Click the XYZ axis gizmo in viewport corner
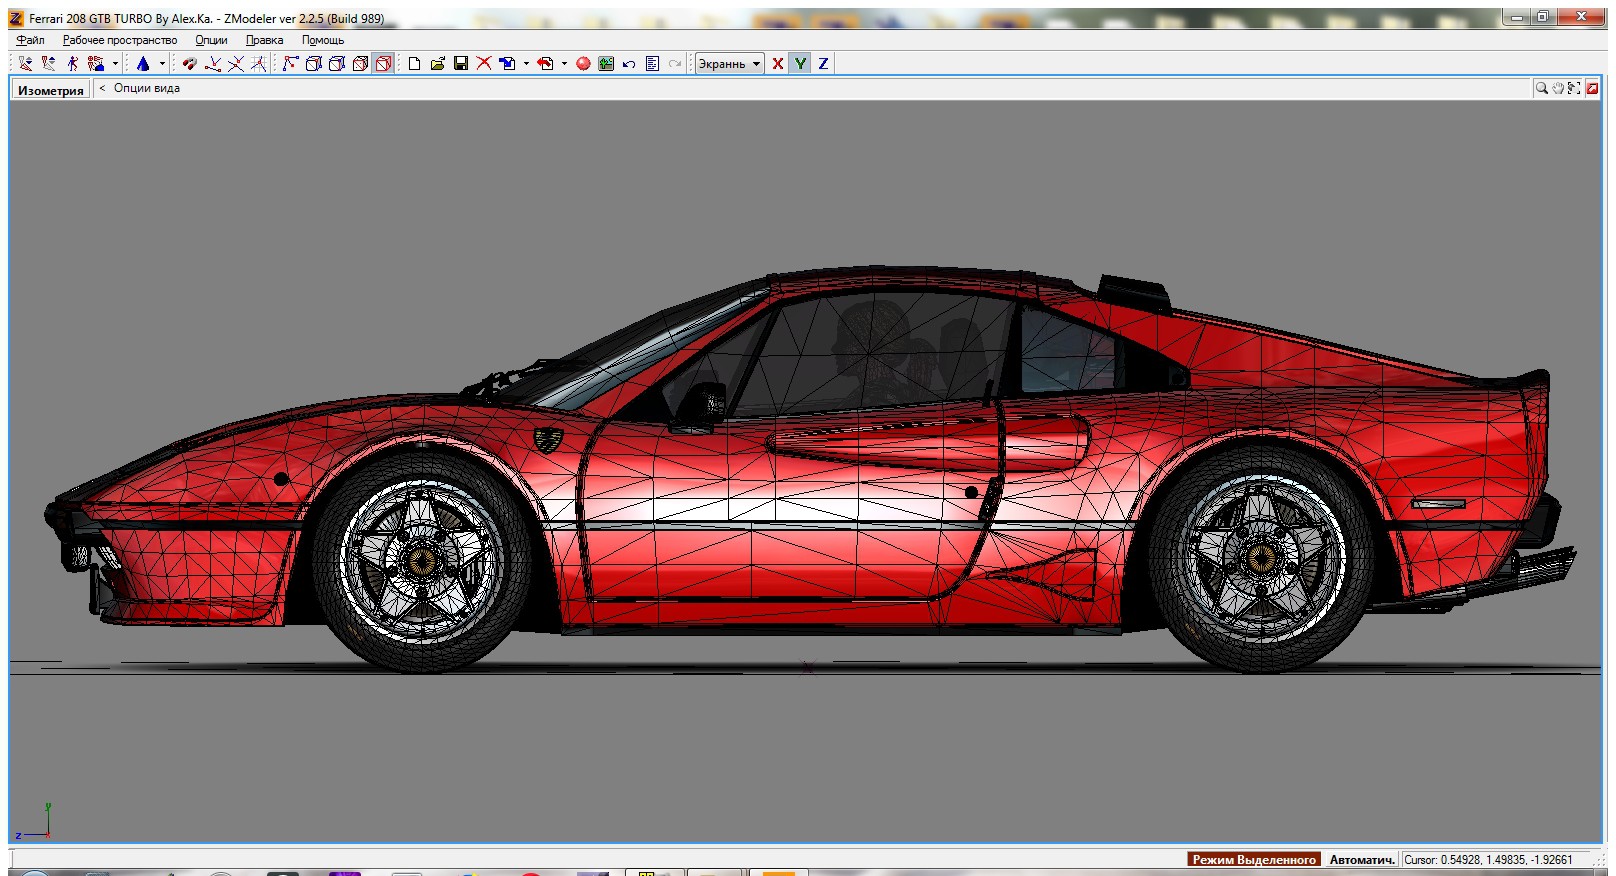Image resolution: width=1616 pixels, height=876 pixels. click(33, 821)
